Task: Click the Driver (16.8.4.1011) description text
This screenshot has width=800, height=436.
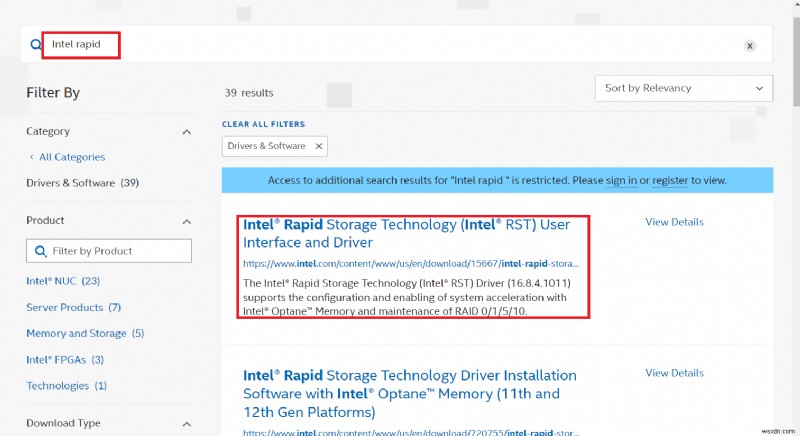Action: click(407, 297)
